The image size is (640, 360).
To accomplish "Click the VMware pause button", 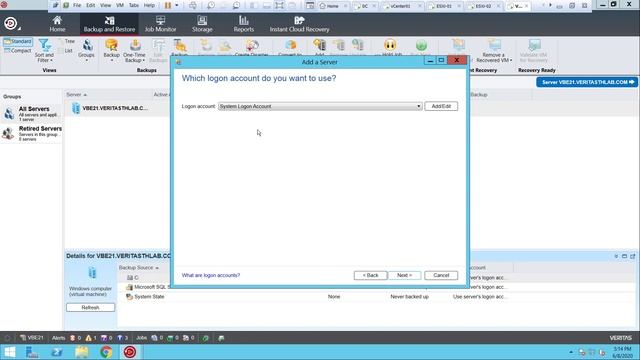I will tap(168, 5).
